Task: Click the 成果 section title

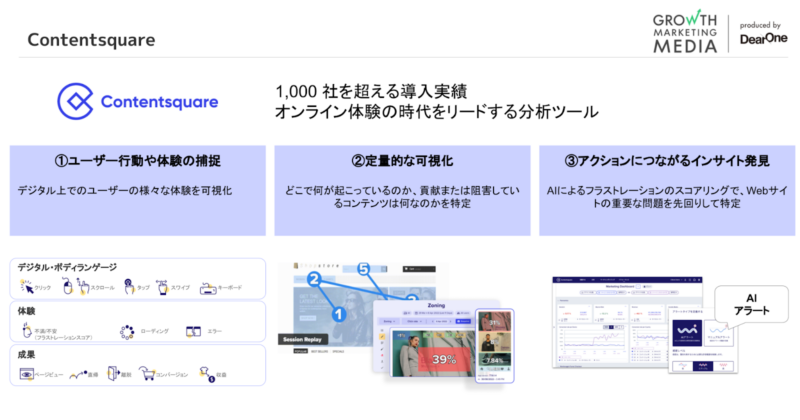Action: (x=27, y=355)
